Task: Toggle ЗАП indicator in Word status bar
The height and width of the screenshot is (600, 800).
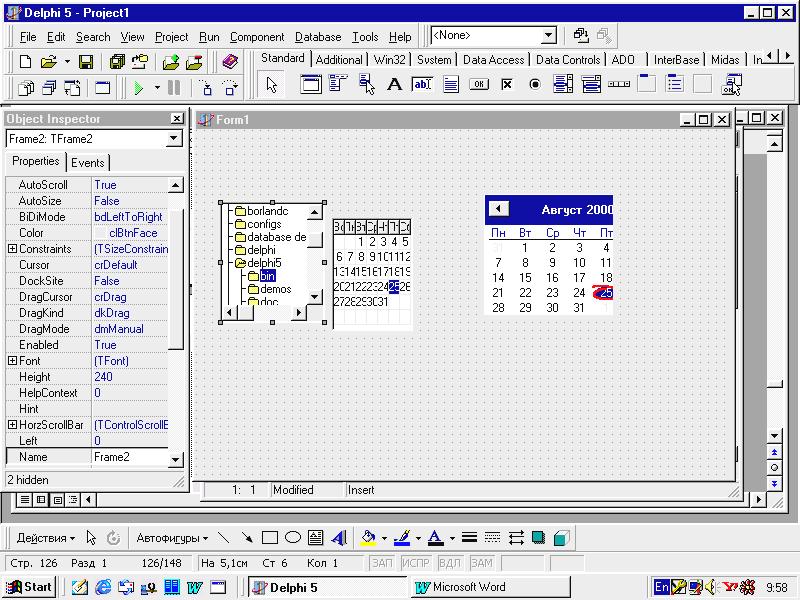Action: click(x=382, y=563)
